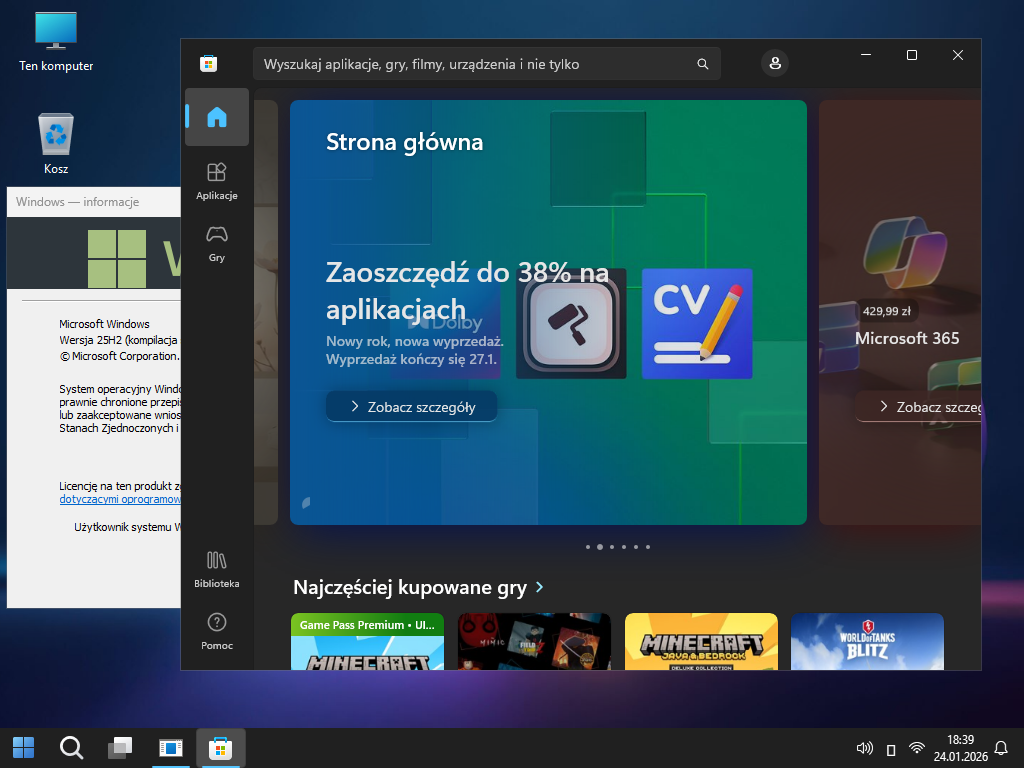1024x768 pixels.
Task: Click the volume icon in system tray
Action: tap(865, 748)
